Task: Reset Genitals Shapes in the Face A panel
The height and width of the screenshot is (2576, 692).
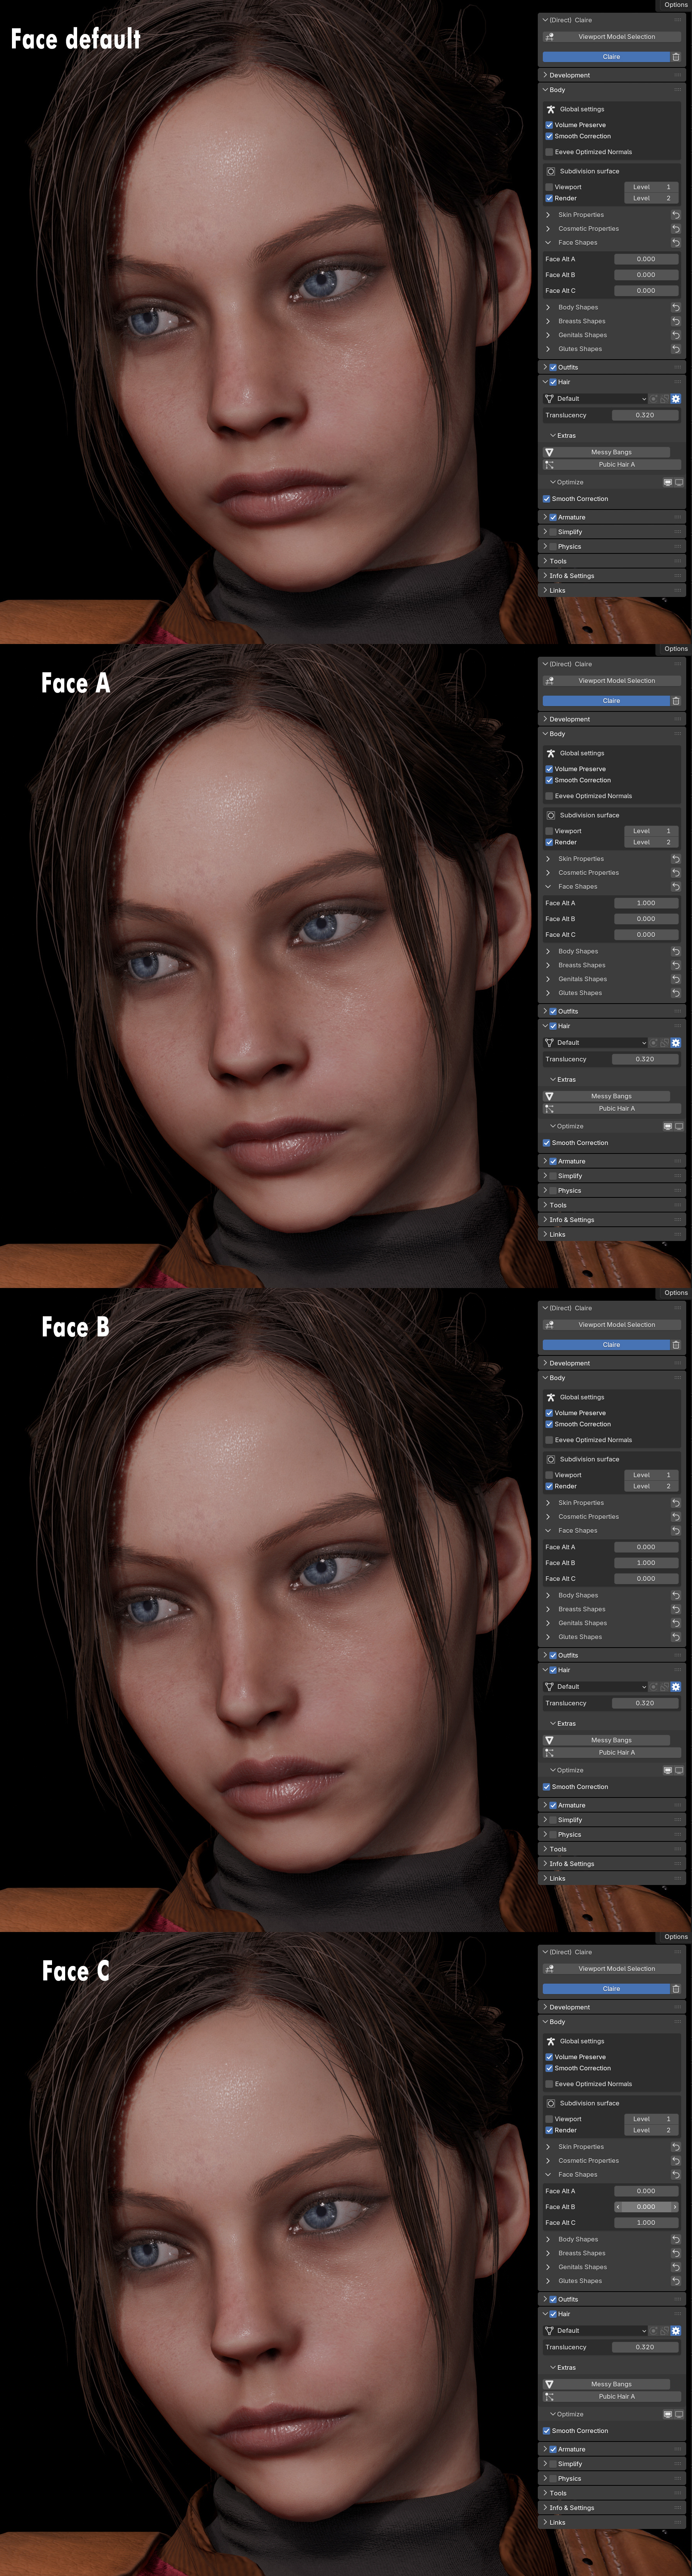Action: pos(676,979)
